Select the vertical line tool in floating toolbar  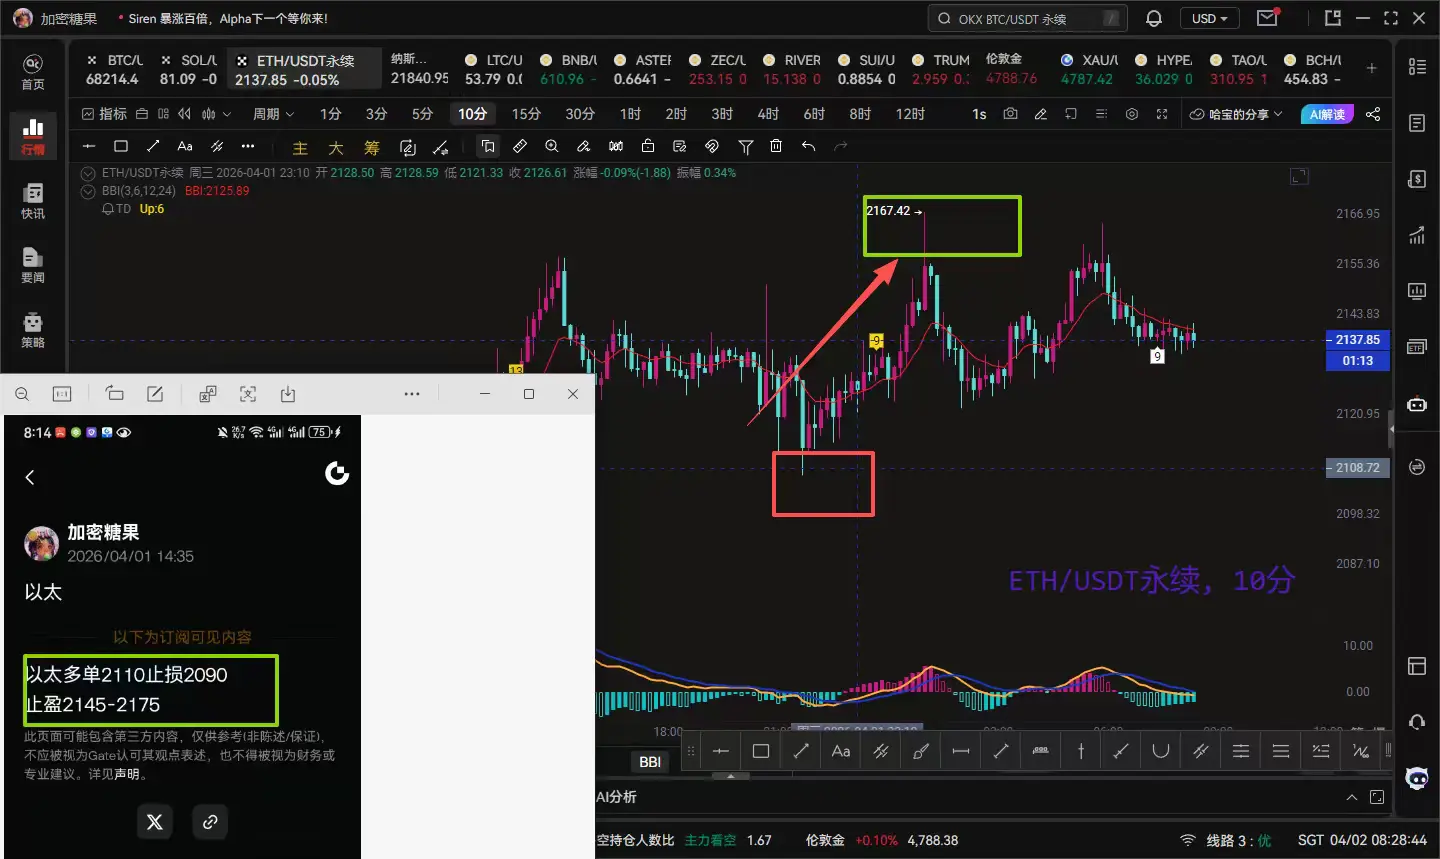click(x=1081, y=751)
